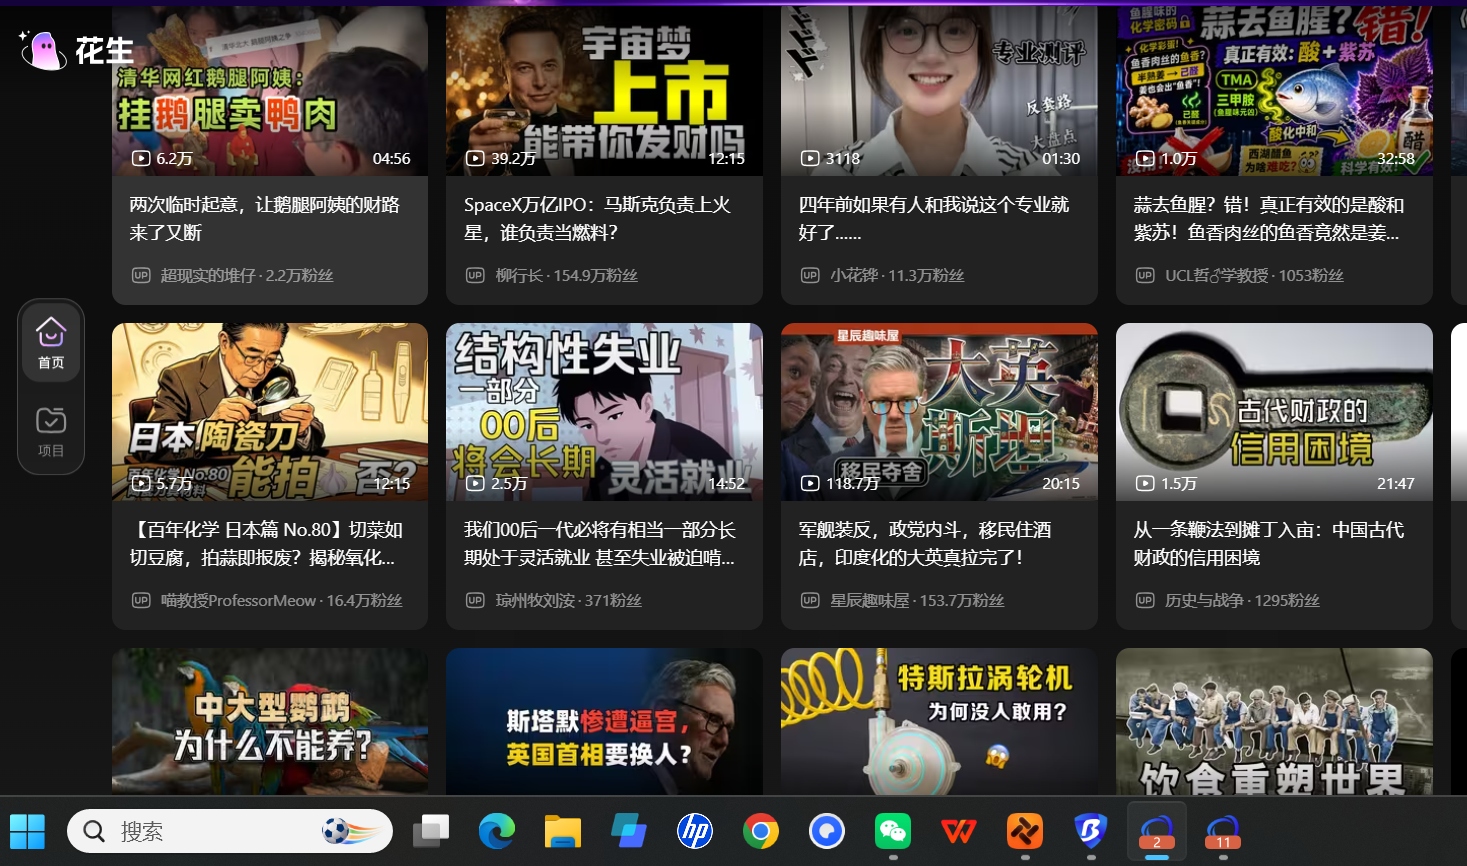Open the 项目 projects sidebar icon

click(x=51, y=431)
